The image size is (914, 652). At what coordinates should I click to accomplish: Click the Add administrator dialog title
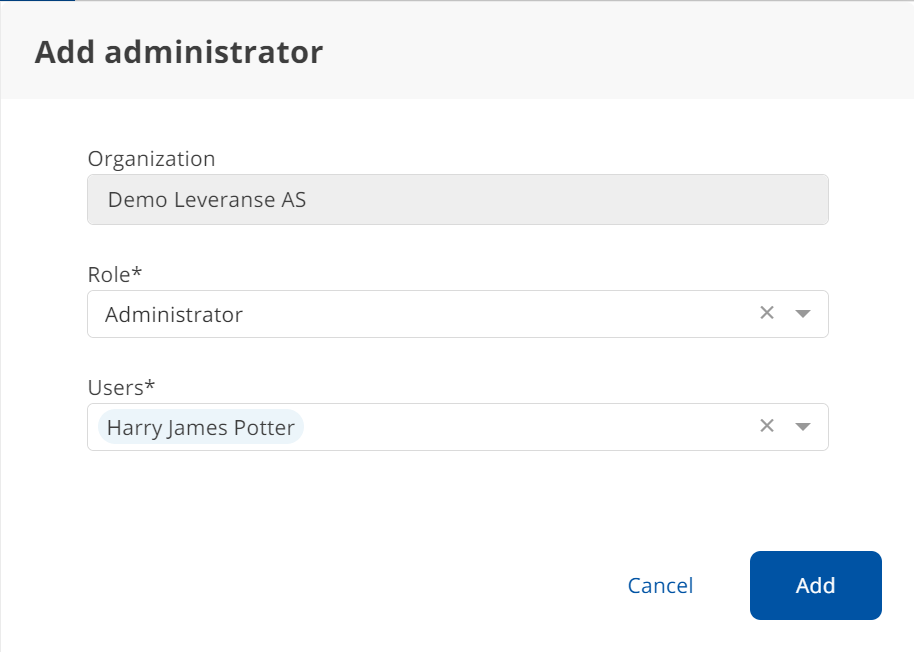179,52
